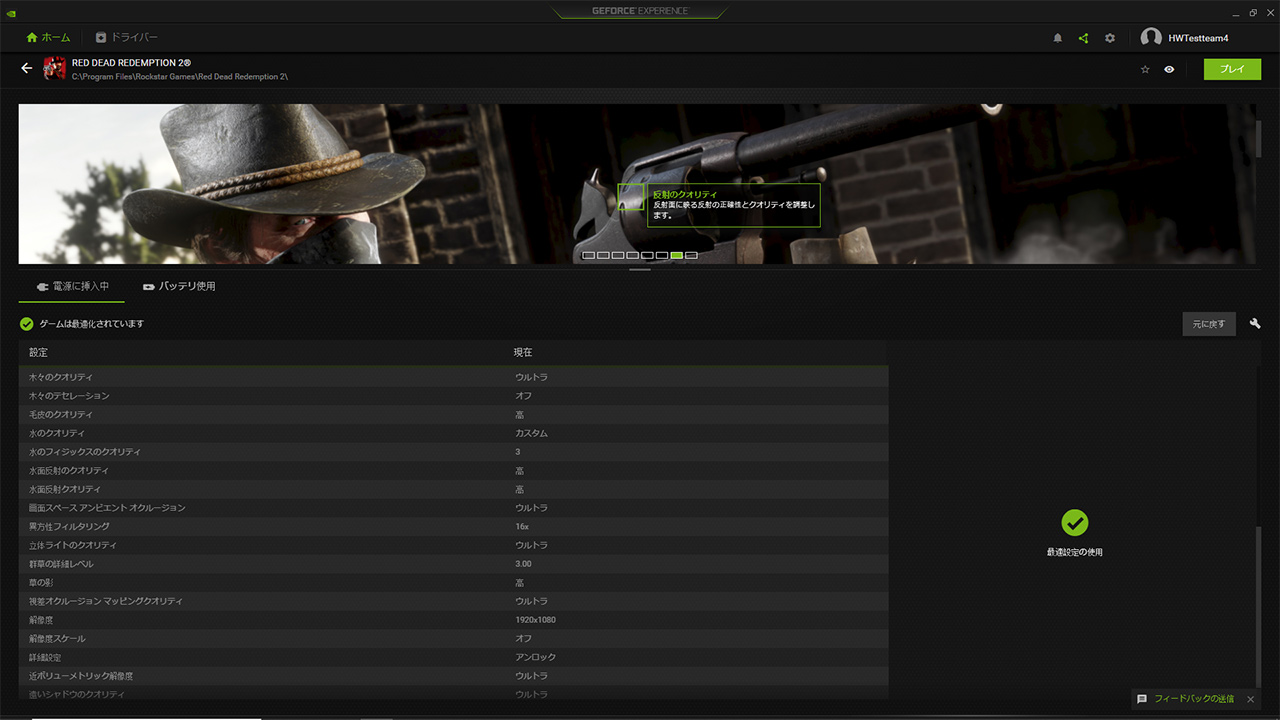Screen dimensions: 1280x720
Task: Select the 画面スペース アンビエント オクルージョン row
Action: coord(453,508)
